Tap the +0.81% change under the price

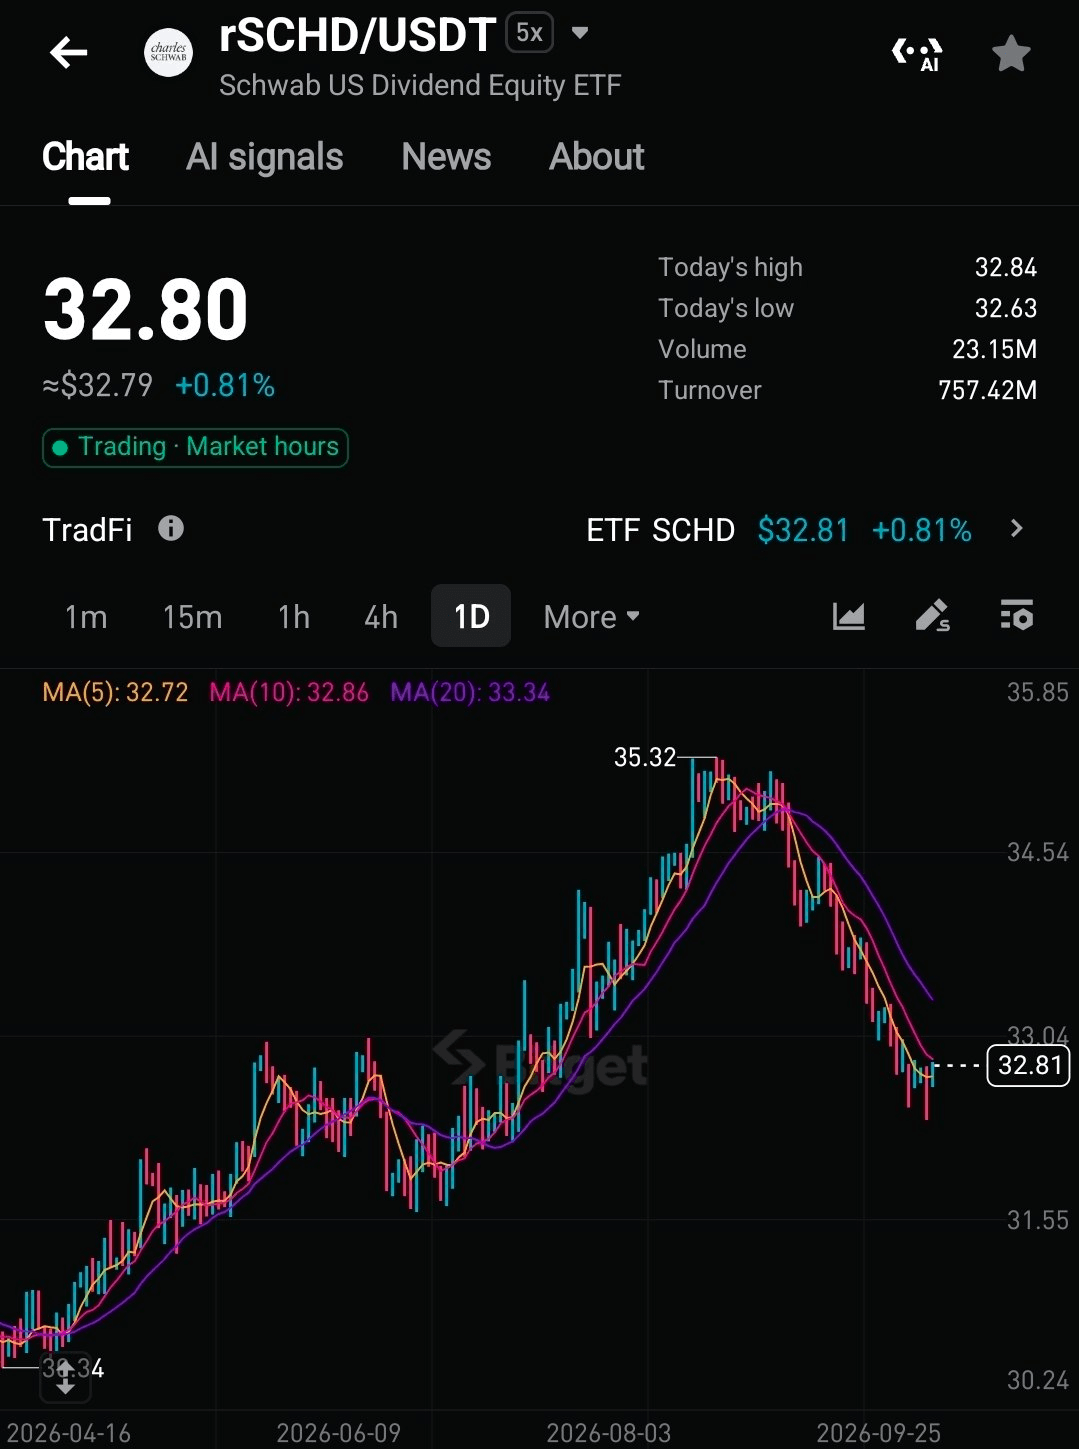coord(225,385)
